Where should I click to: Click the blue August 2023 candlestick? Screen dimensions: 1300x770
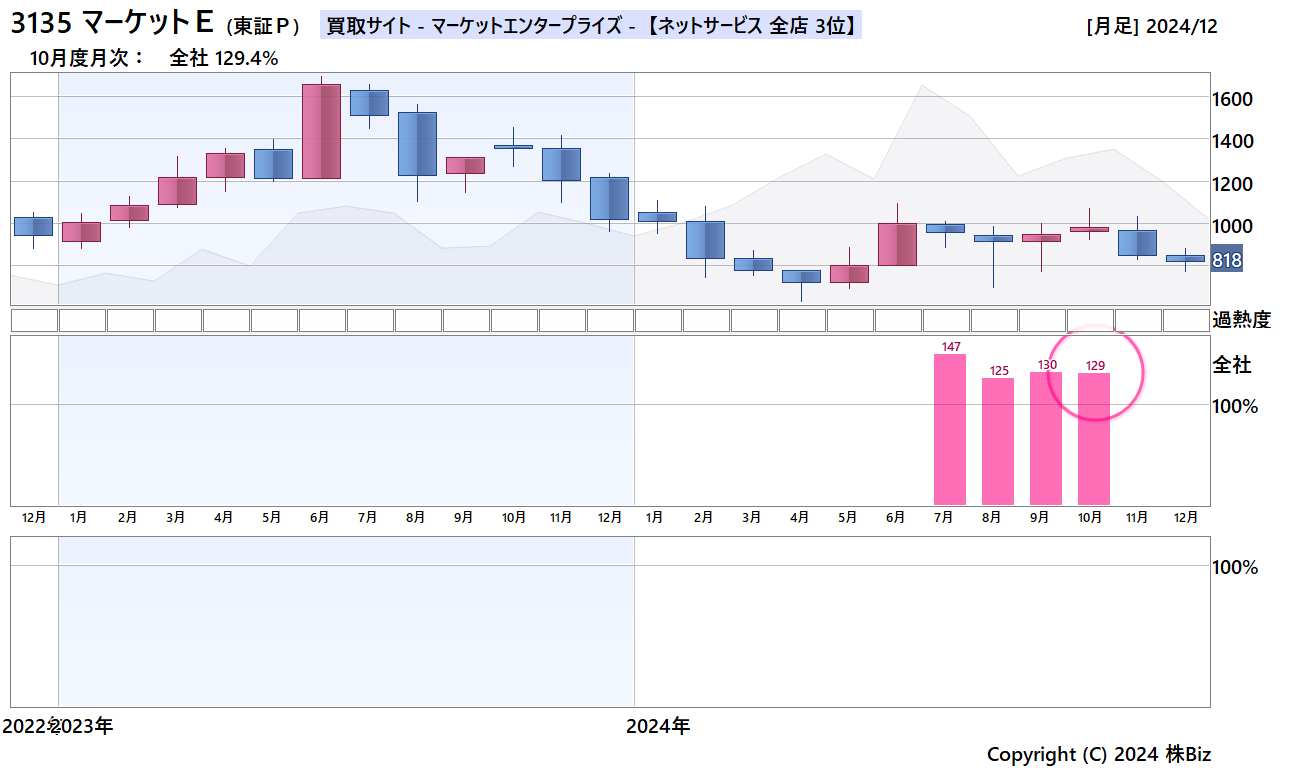click(417, 144)
